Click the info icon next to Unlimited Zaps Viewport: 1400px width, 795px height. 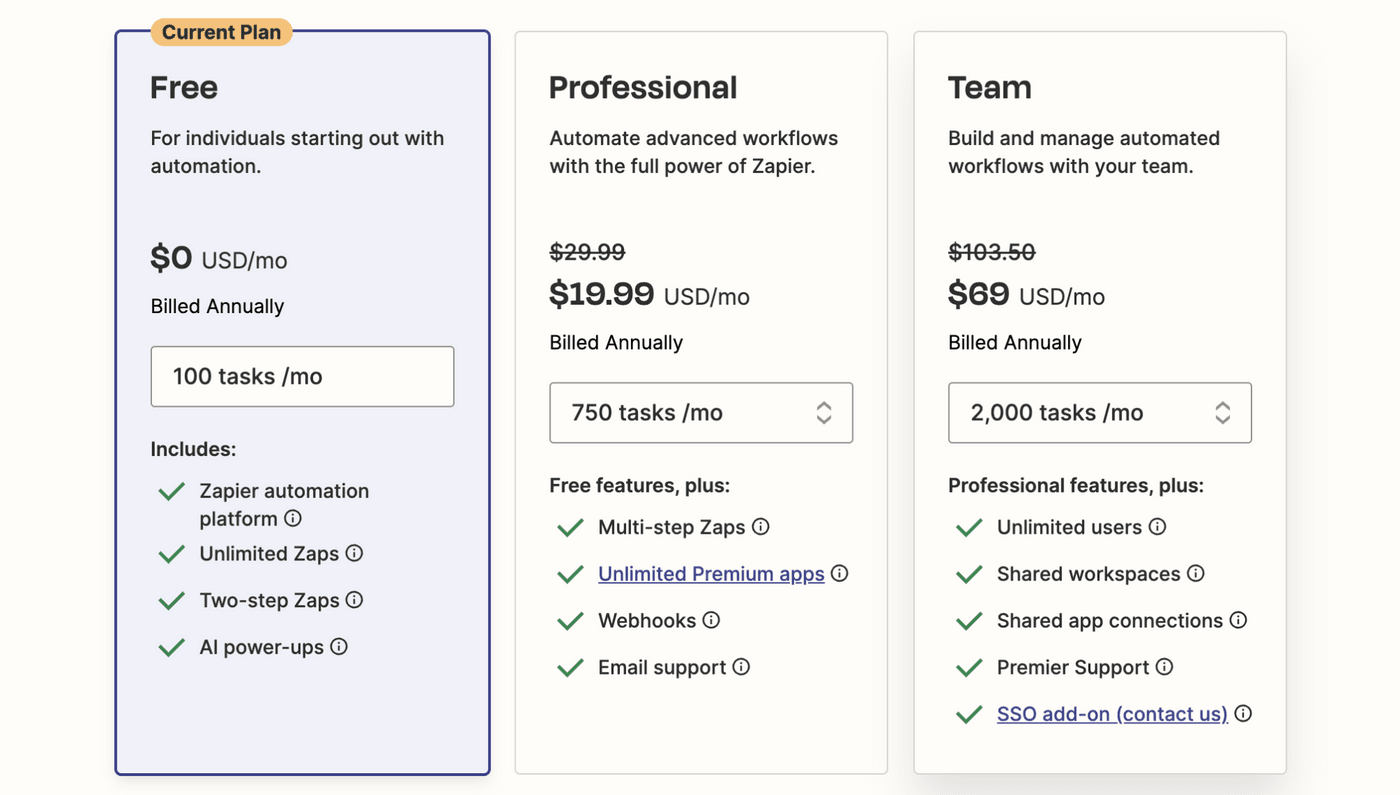point(356,554)
